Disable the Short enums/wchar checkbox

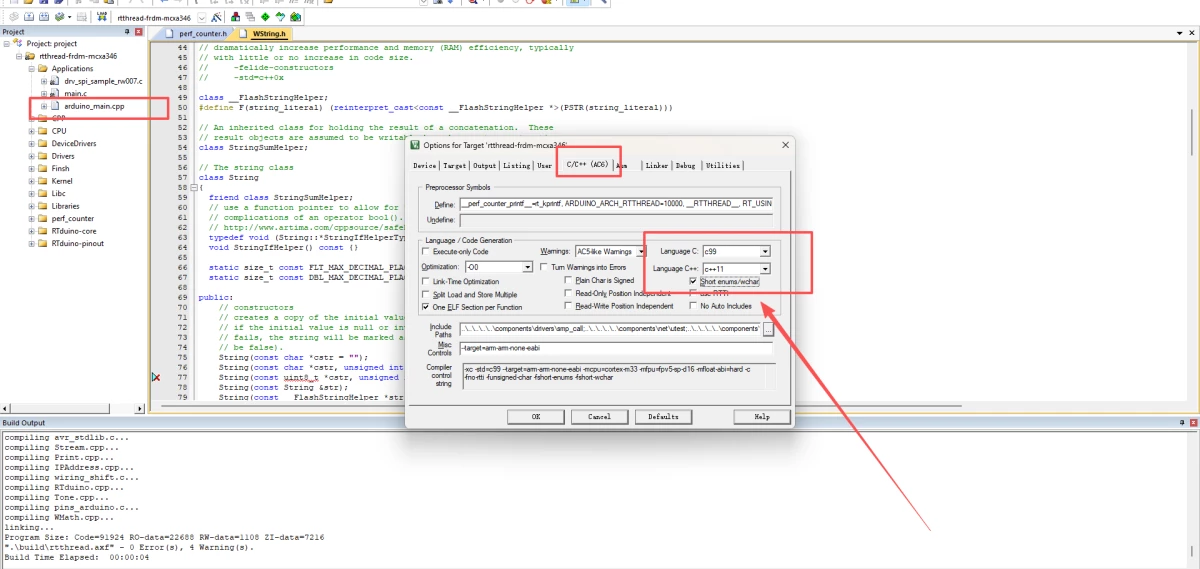tap(694, 282)
